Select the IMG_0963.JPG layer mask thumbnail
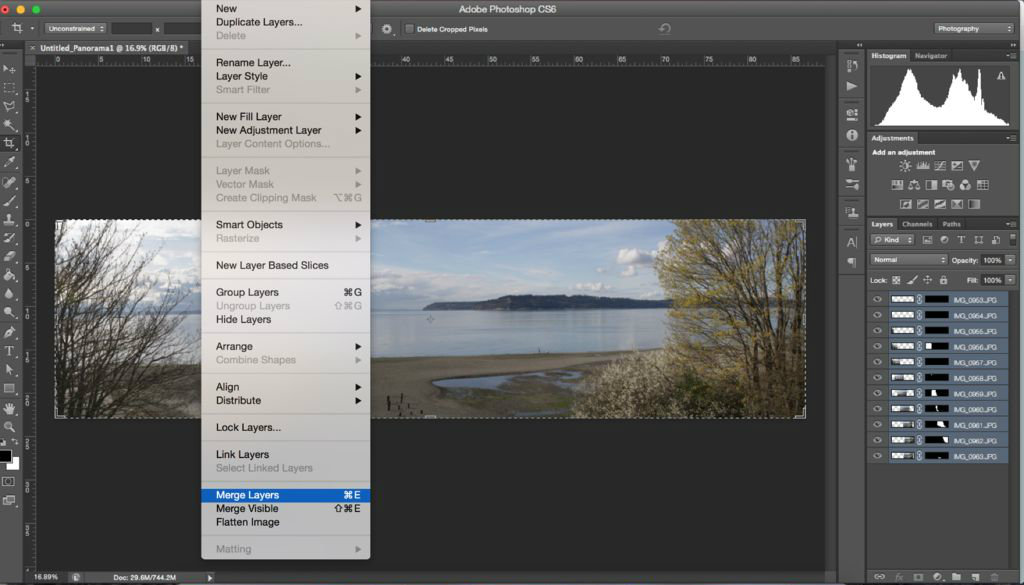 [936, 457]
